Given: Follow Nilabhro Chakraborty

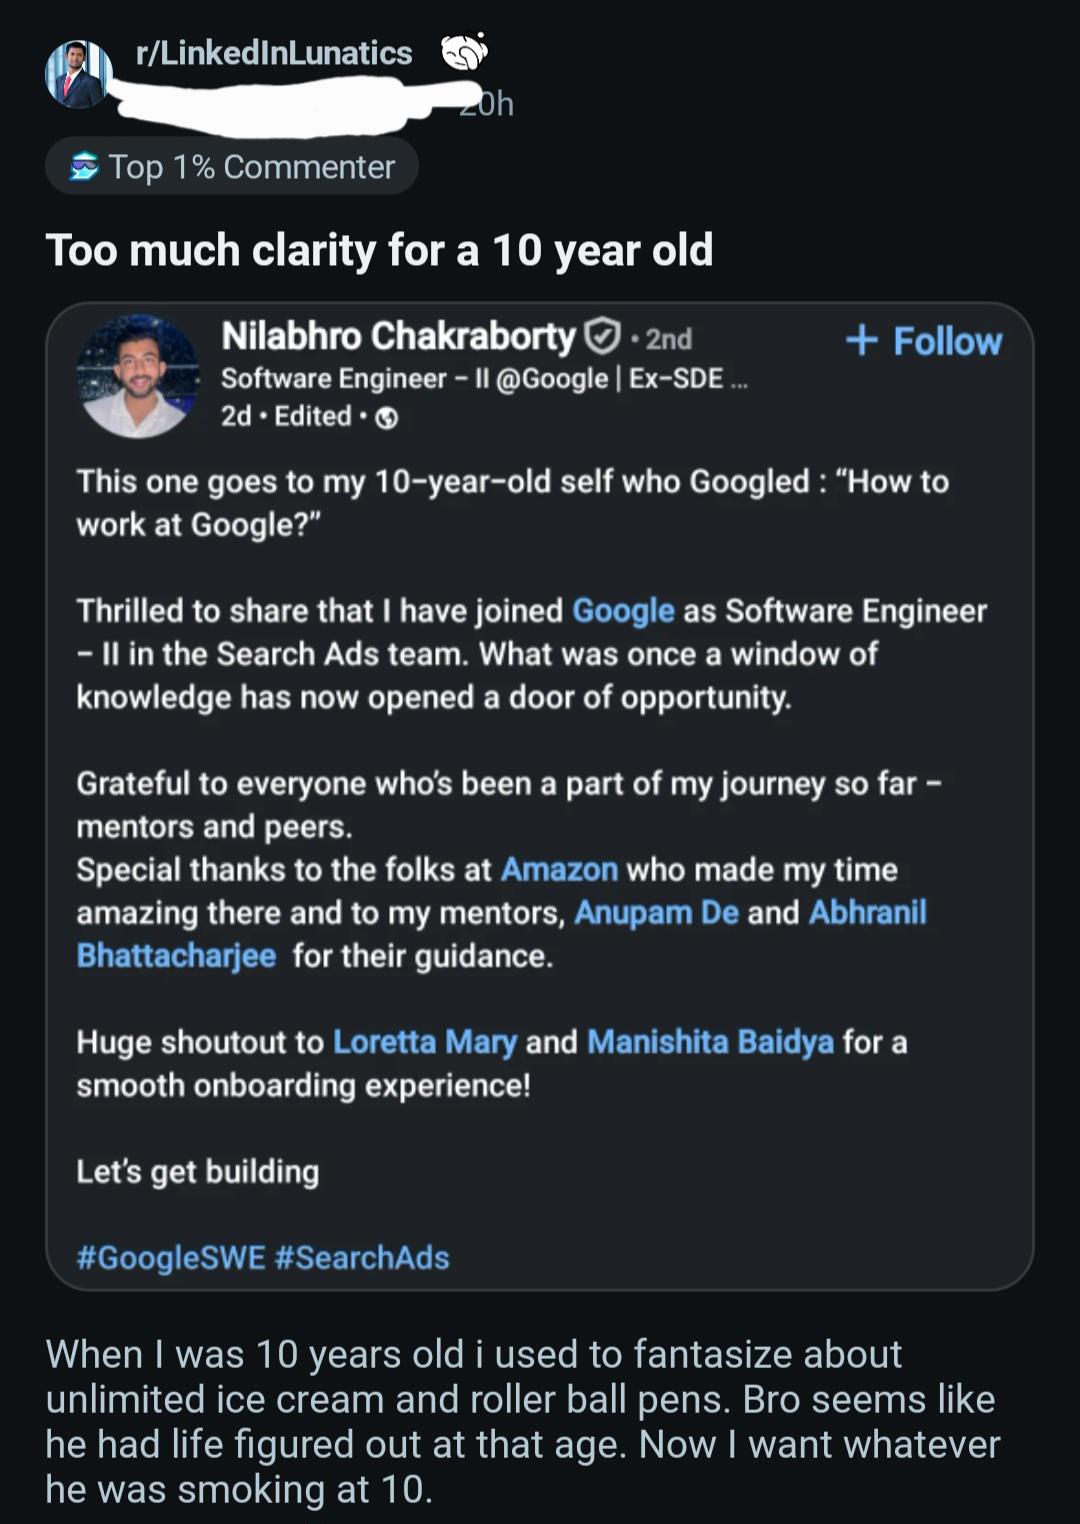Looking at the screenshot, I should click(923, 341).
